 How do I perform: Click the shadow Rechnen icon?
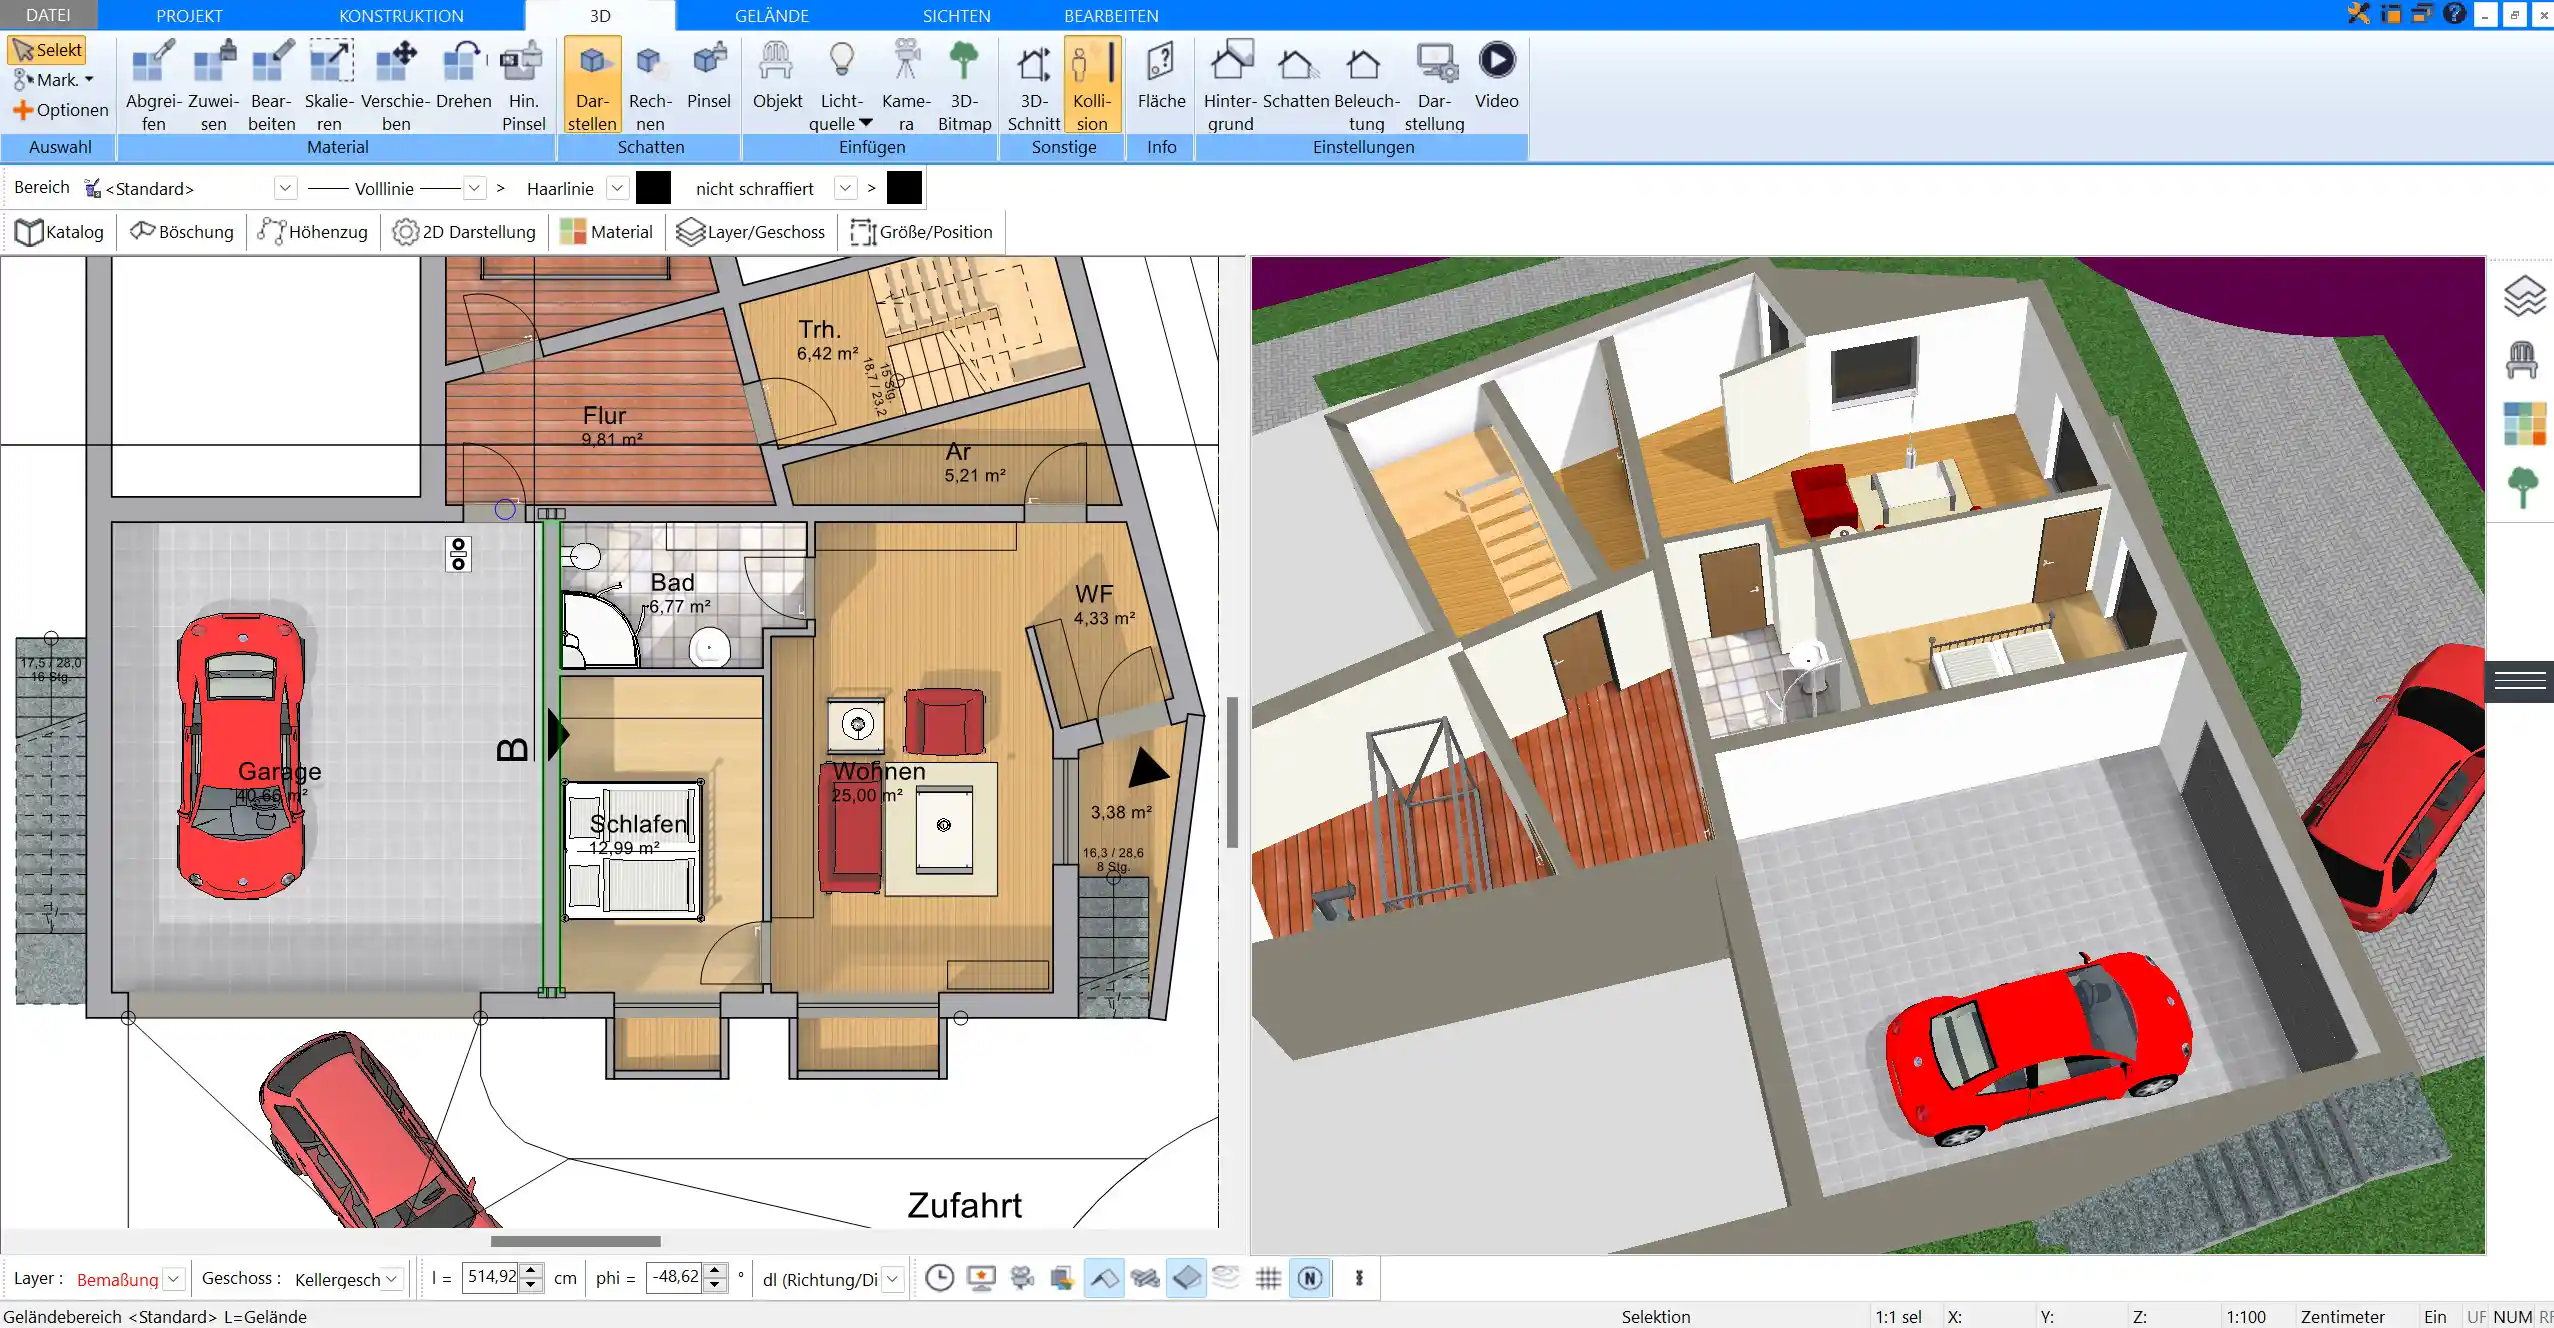tap(650, 85)
